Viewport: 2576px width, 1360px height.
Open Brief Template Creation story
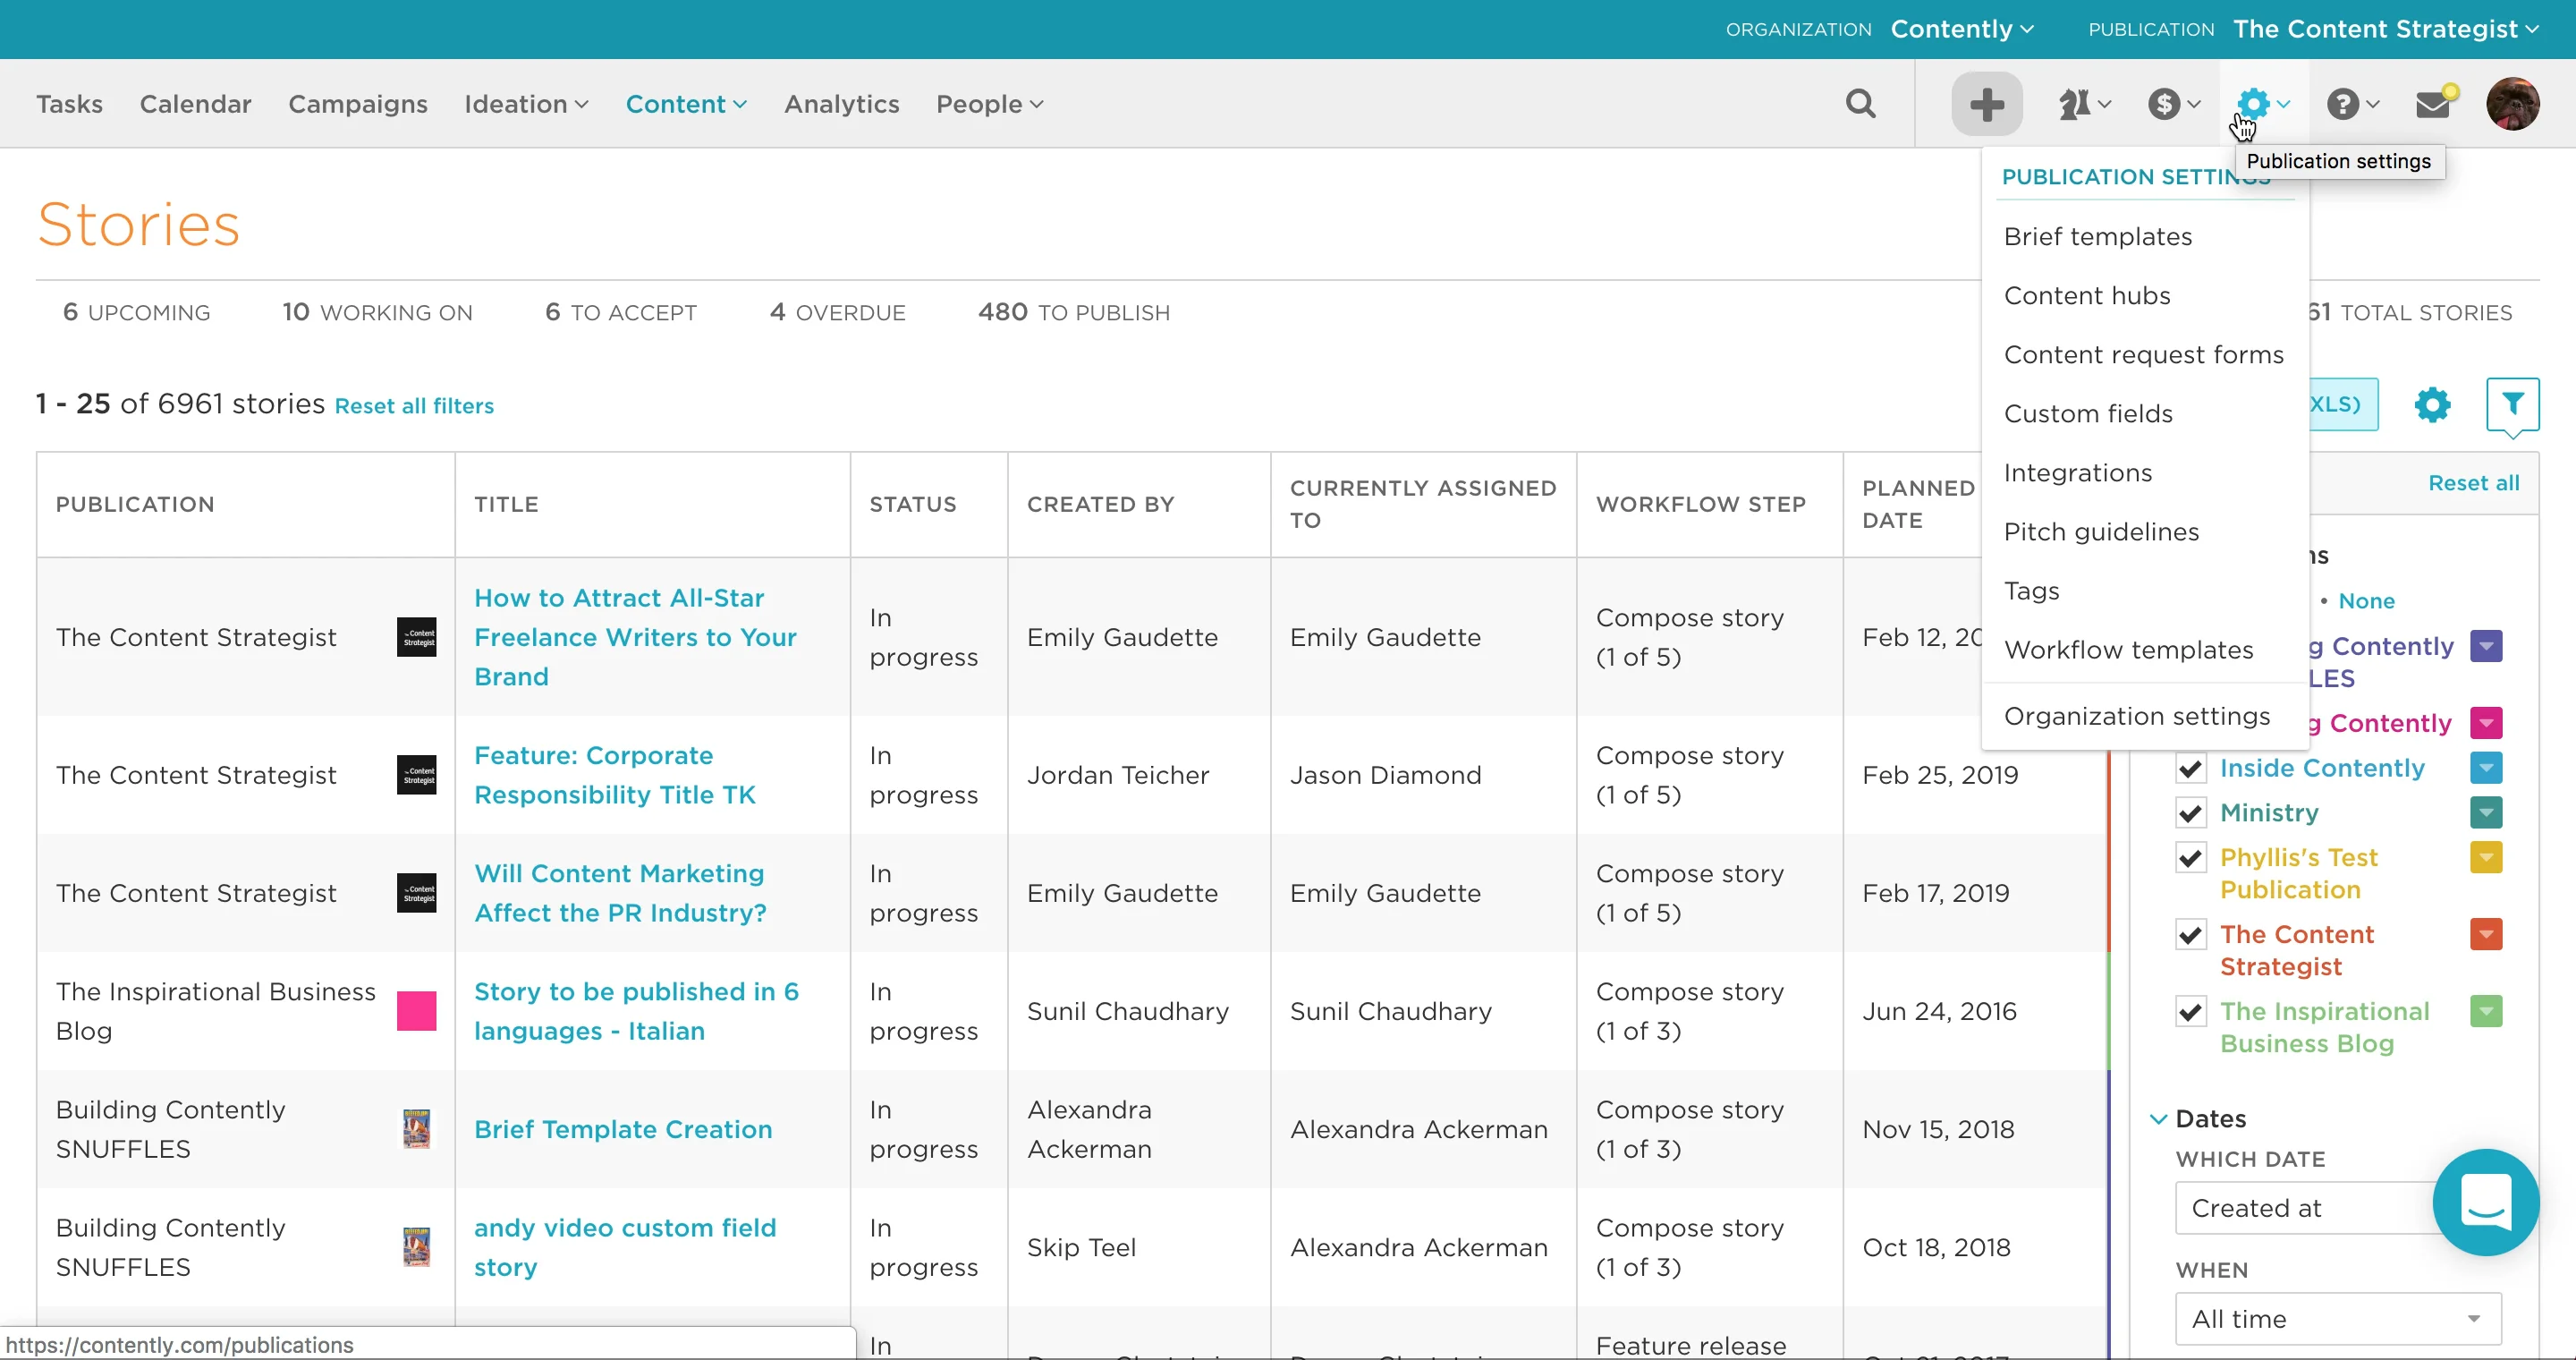623,1129
